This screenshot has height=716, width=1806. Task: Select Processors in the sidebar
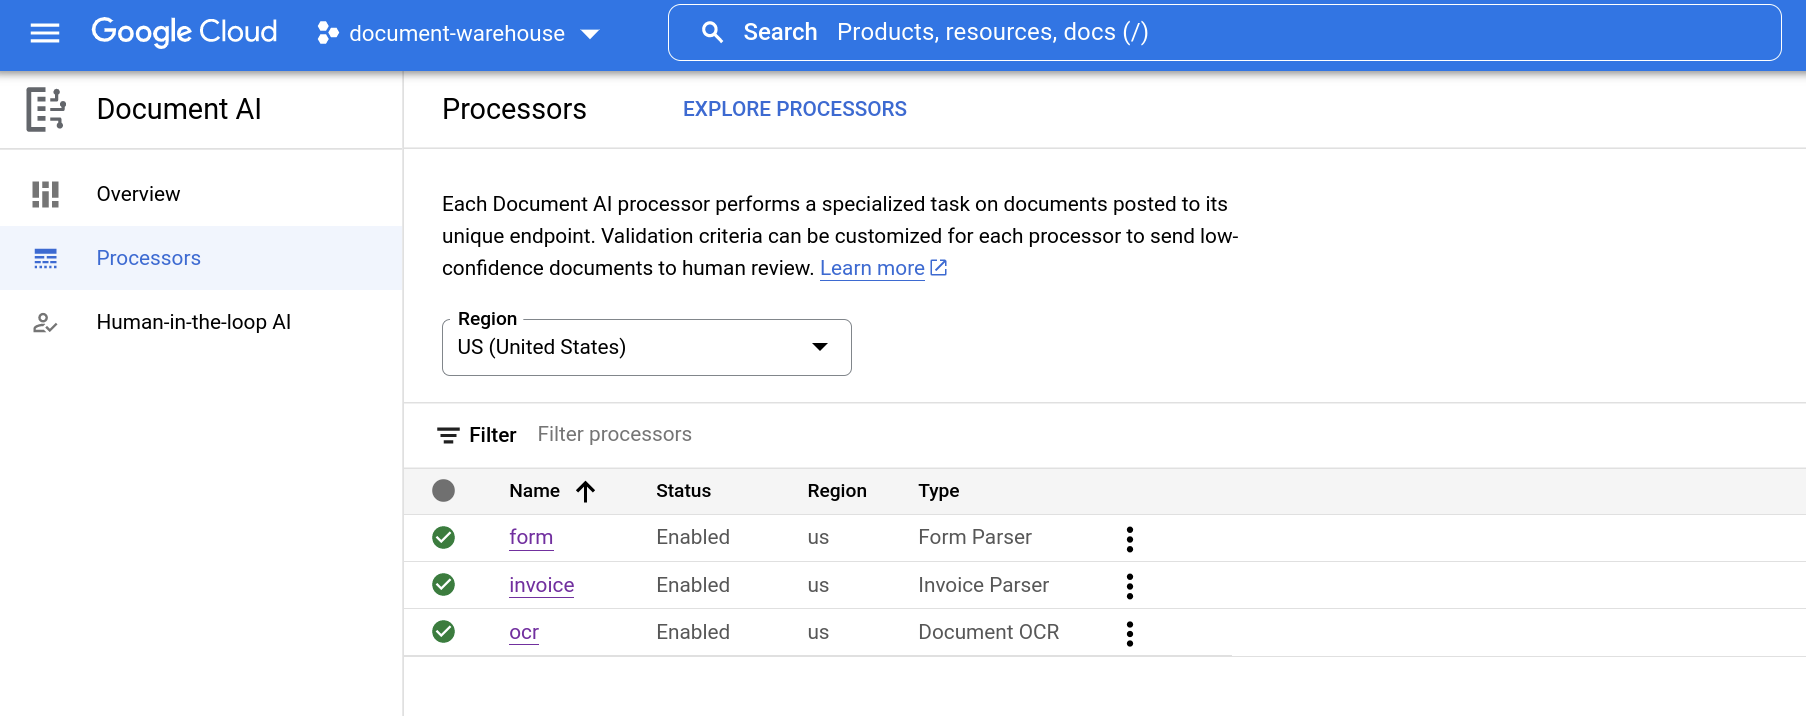[148, 258]
